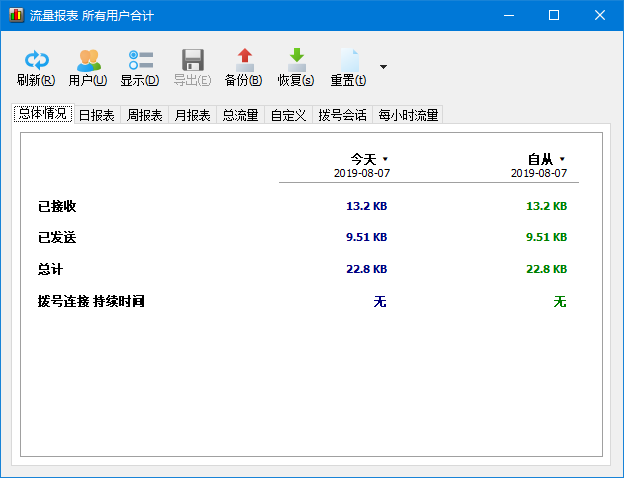Click the green 22.8 KB total value
This screenshot has height=478, width=624.
(546, 269)
